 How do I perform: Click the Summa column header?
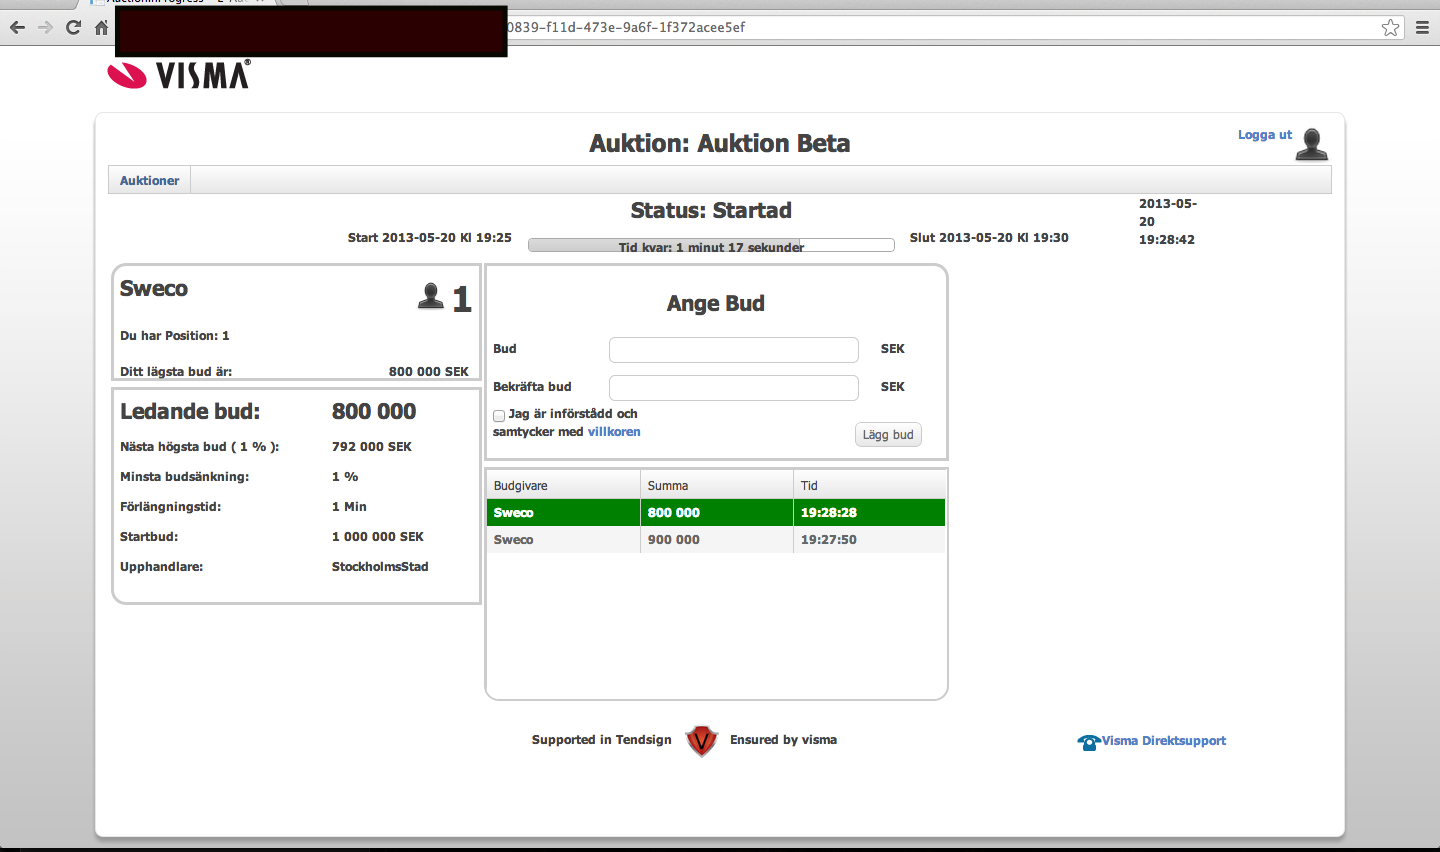point(717,486)
